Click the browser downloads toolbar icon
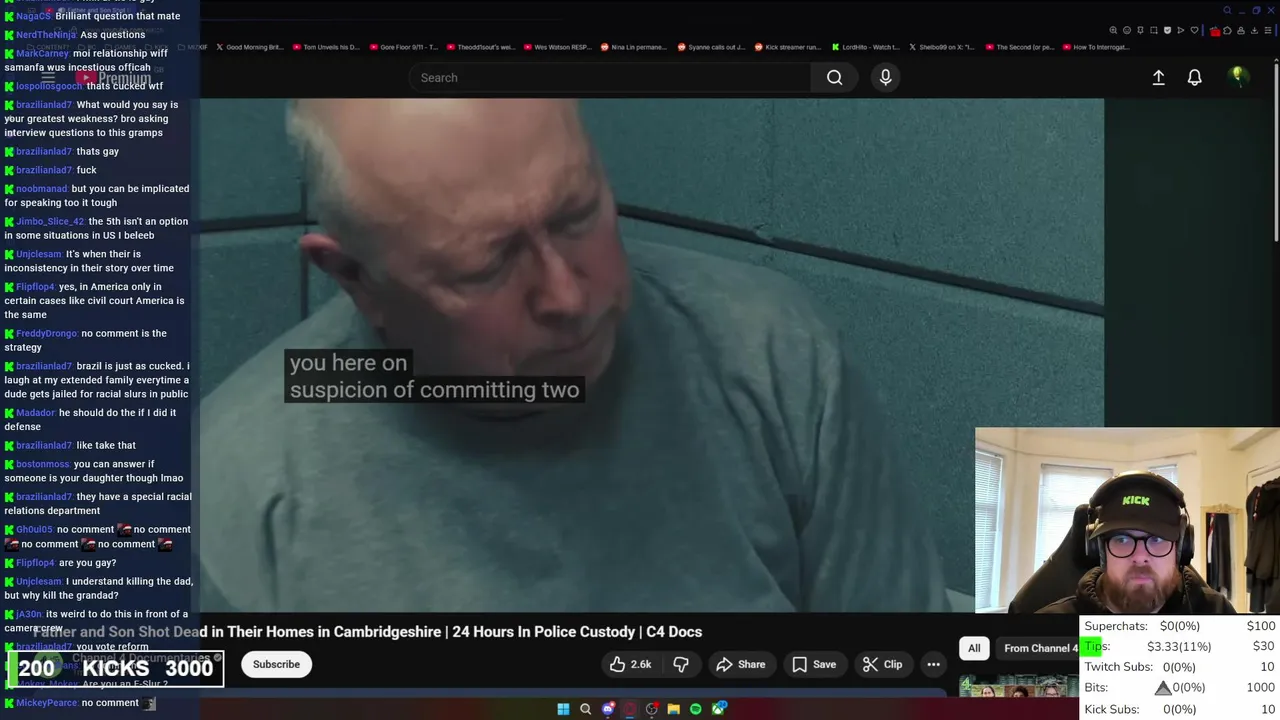Screen dimensions: 1280x720 [1254, 30]
